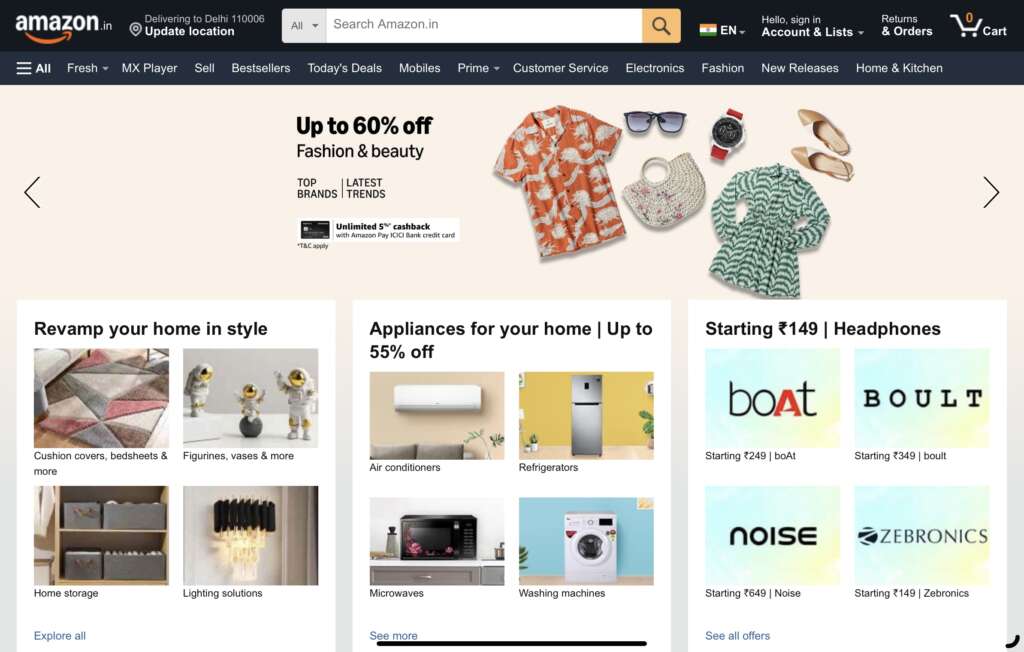Go to previous banner slide arrow
The width and height of the screenshot is (1024, 652).
pos(32,192)
